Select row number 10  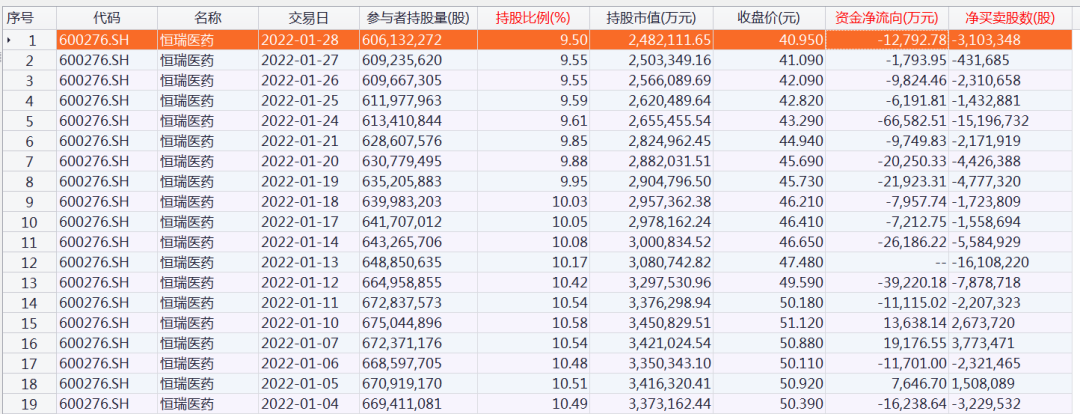click(x=27, y=222)
